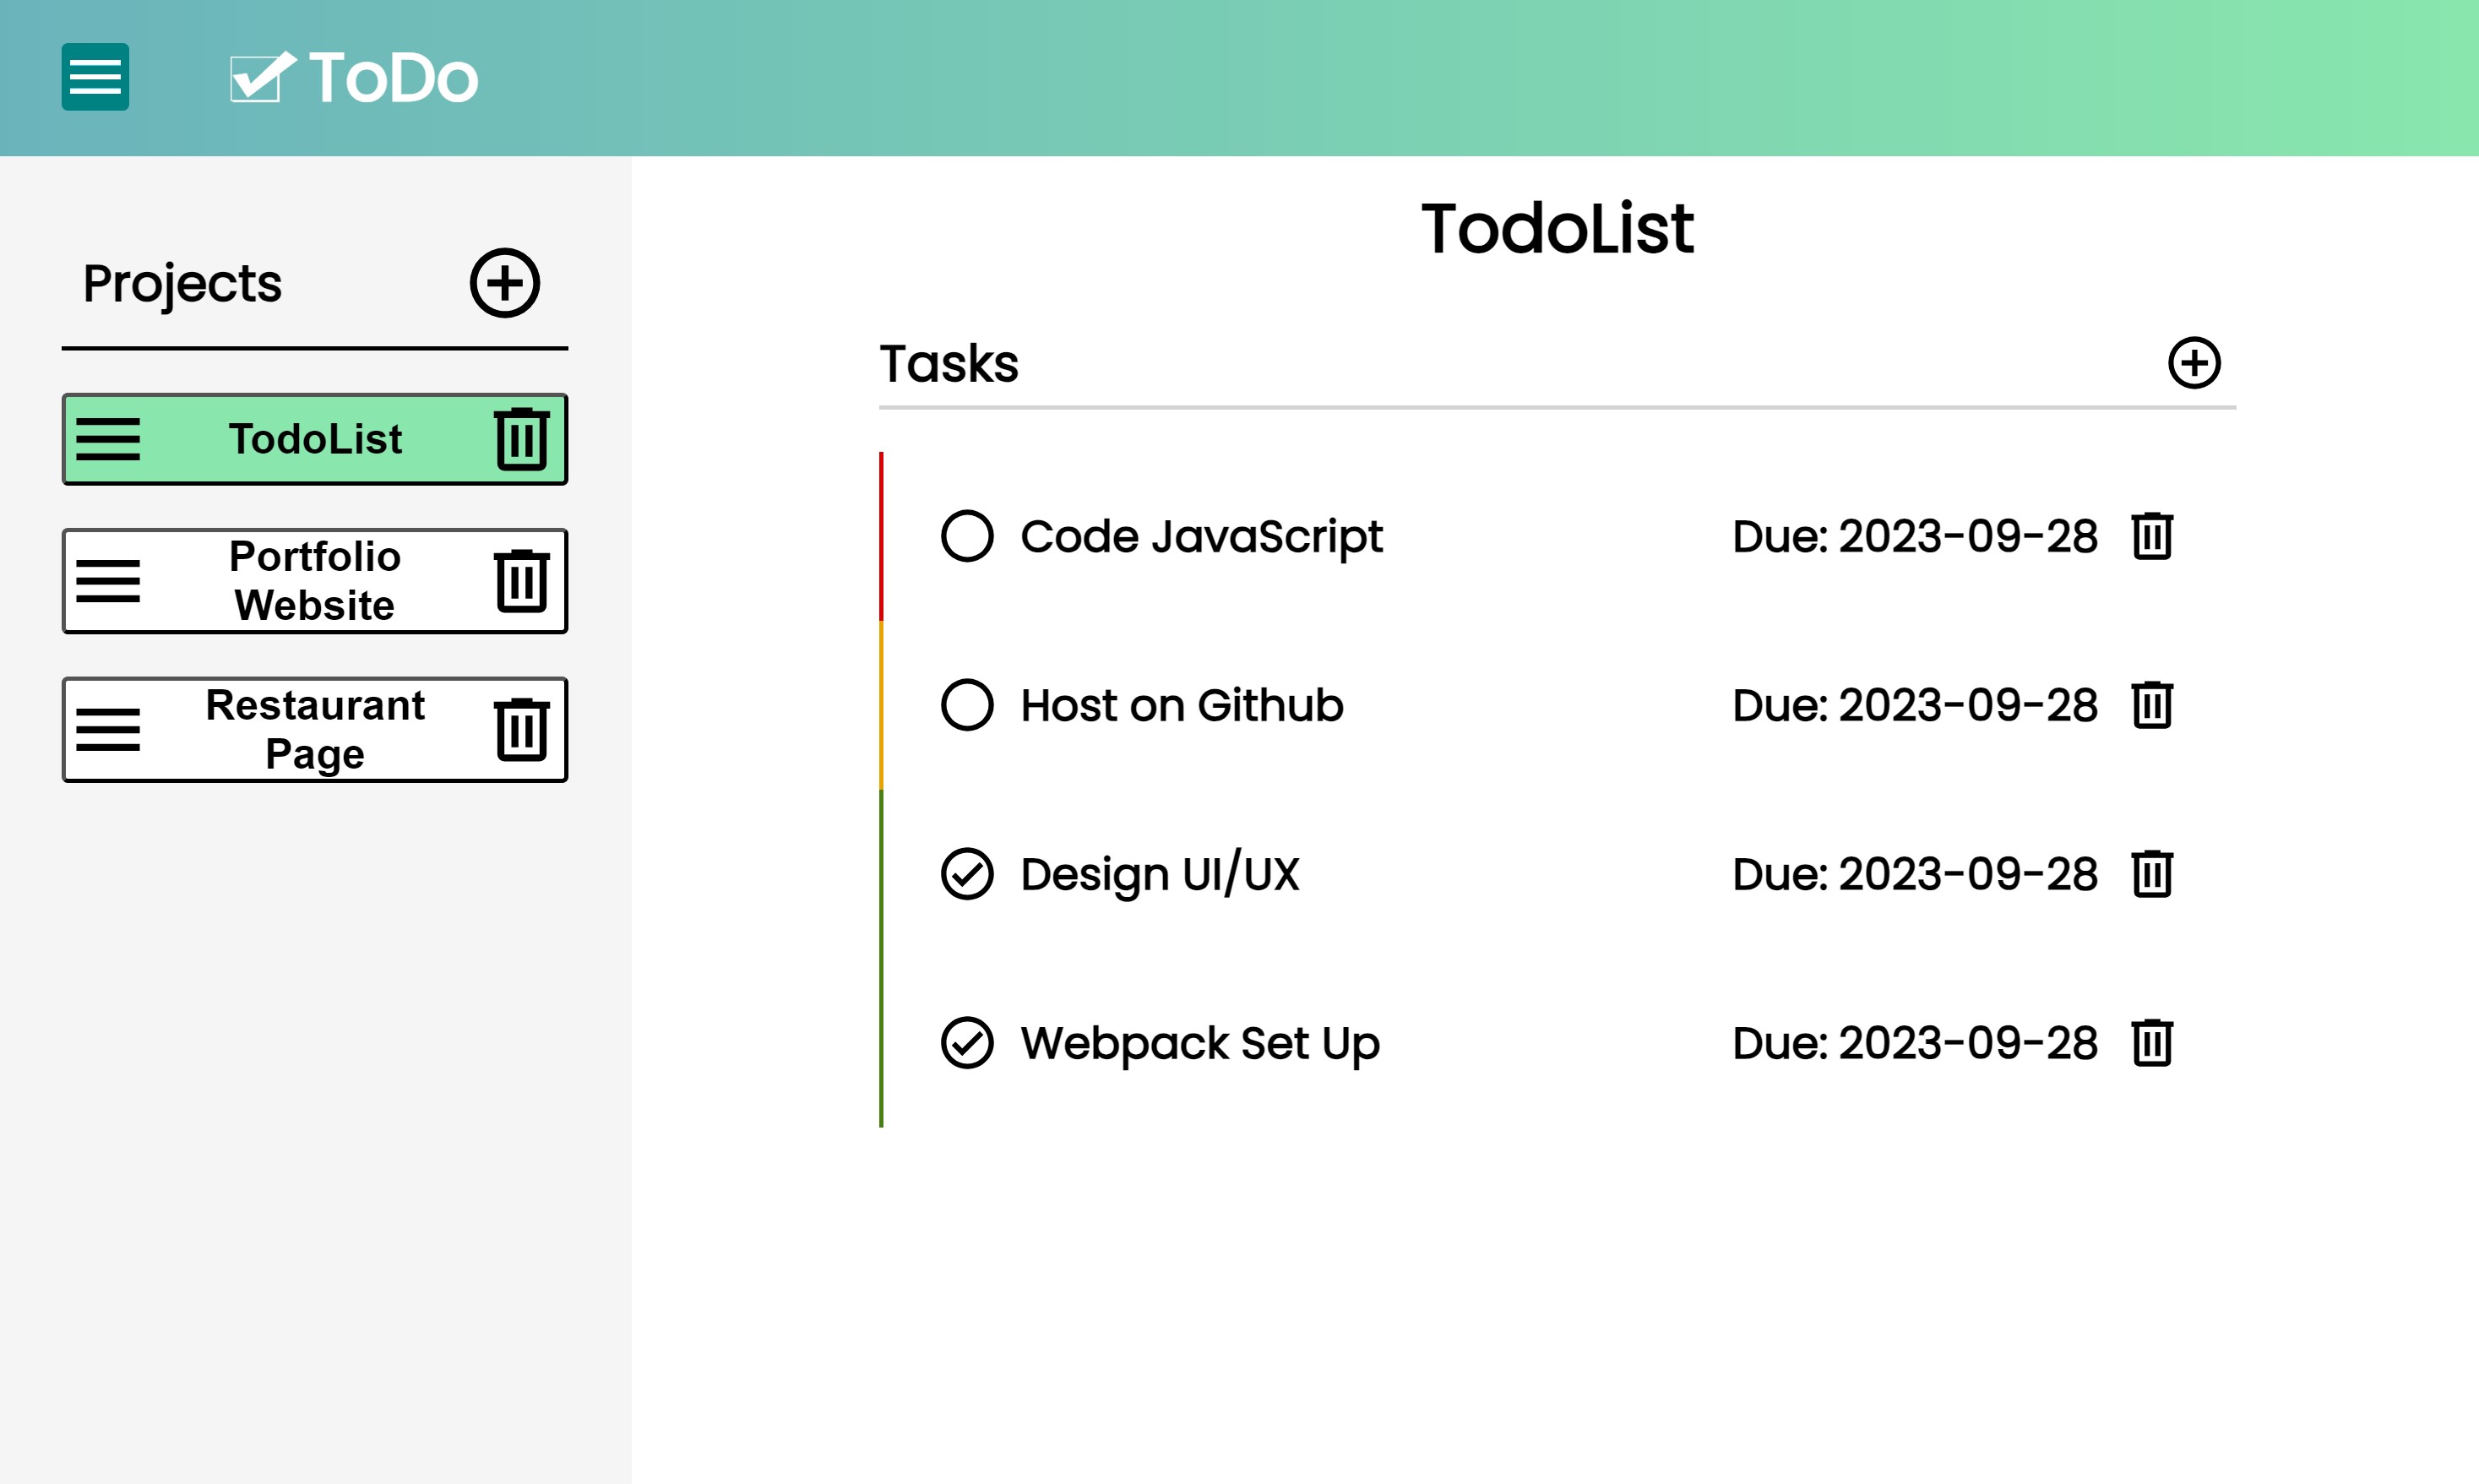The image size is (2479, 1484).
Task: Click the Host on Github task name
Action: point(1182,705)
